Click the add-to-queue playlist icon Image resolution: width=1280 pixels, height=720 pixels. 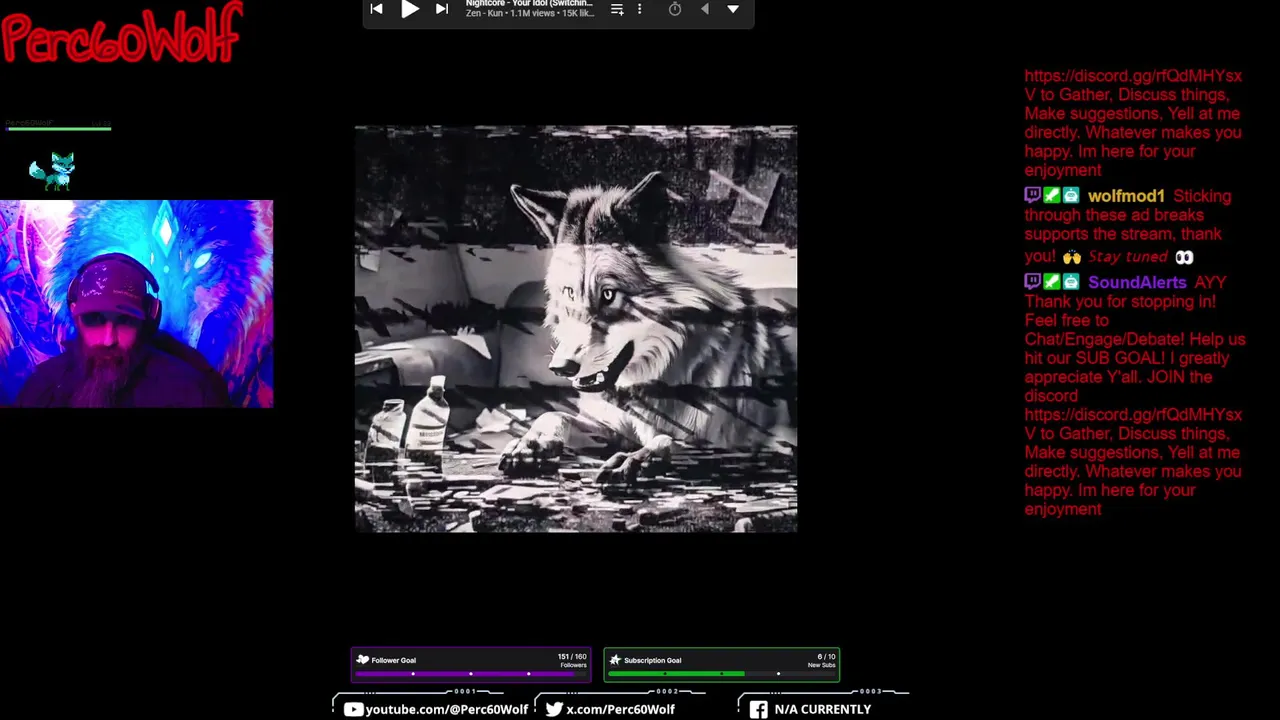point(617,9)
